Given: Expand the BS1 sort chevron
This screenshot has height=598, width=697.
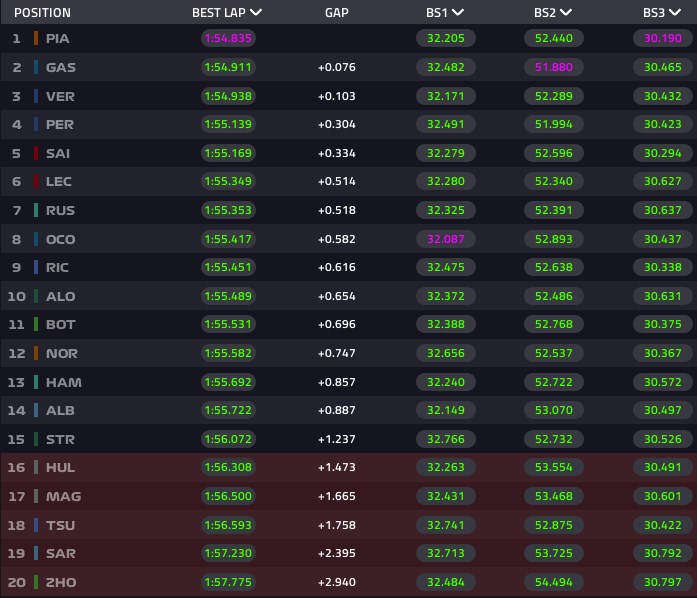Looking at the screenshot, I should coord(457,12).
